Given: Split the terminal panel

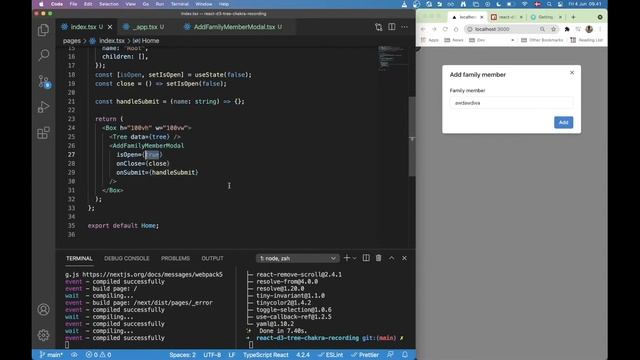Looking at the screenshot, I should point(366,258).
